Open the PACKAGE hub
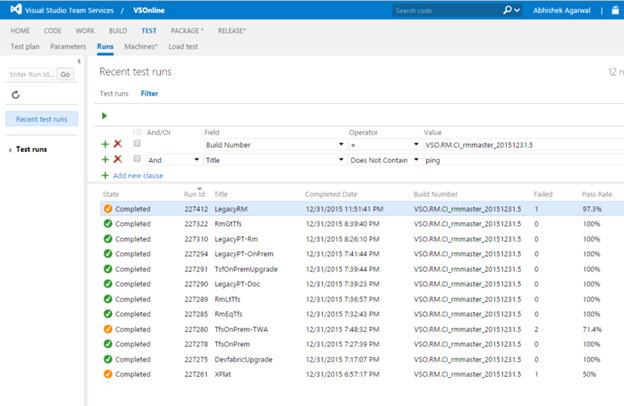The image size is (624, 406). (187, 31)
